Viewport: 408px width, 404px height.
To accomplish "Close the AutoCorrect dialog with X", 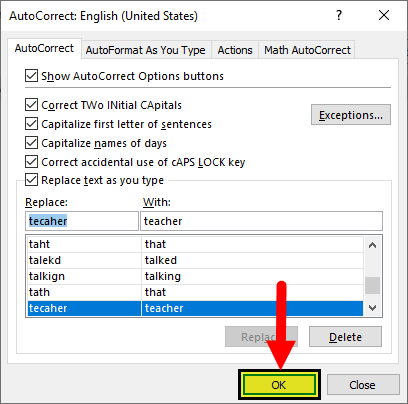I will click(384, 15).
